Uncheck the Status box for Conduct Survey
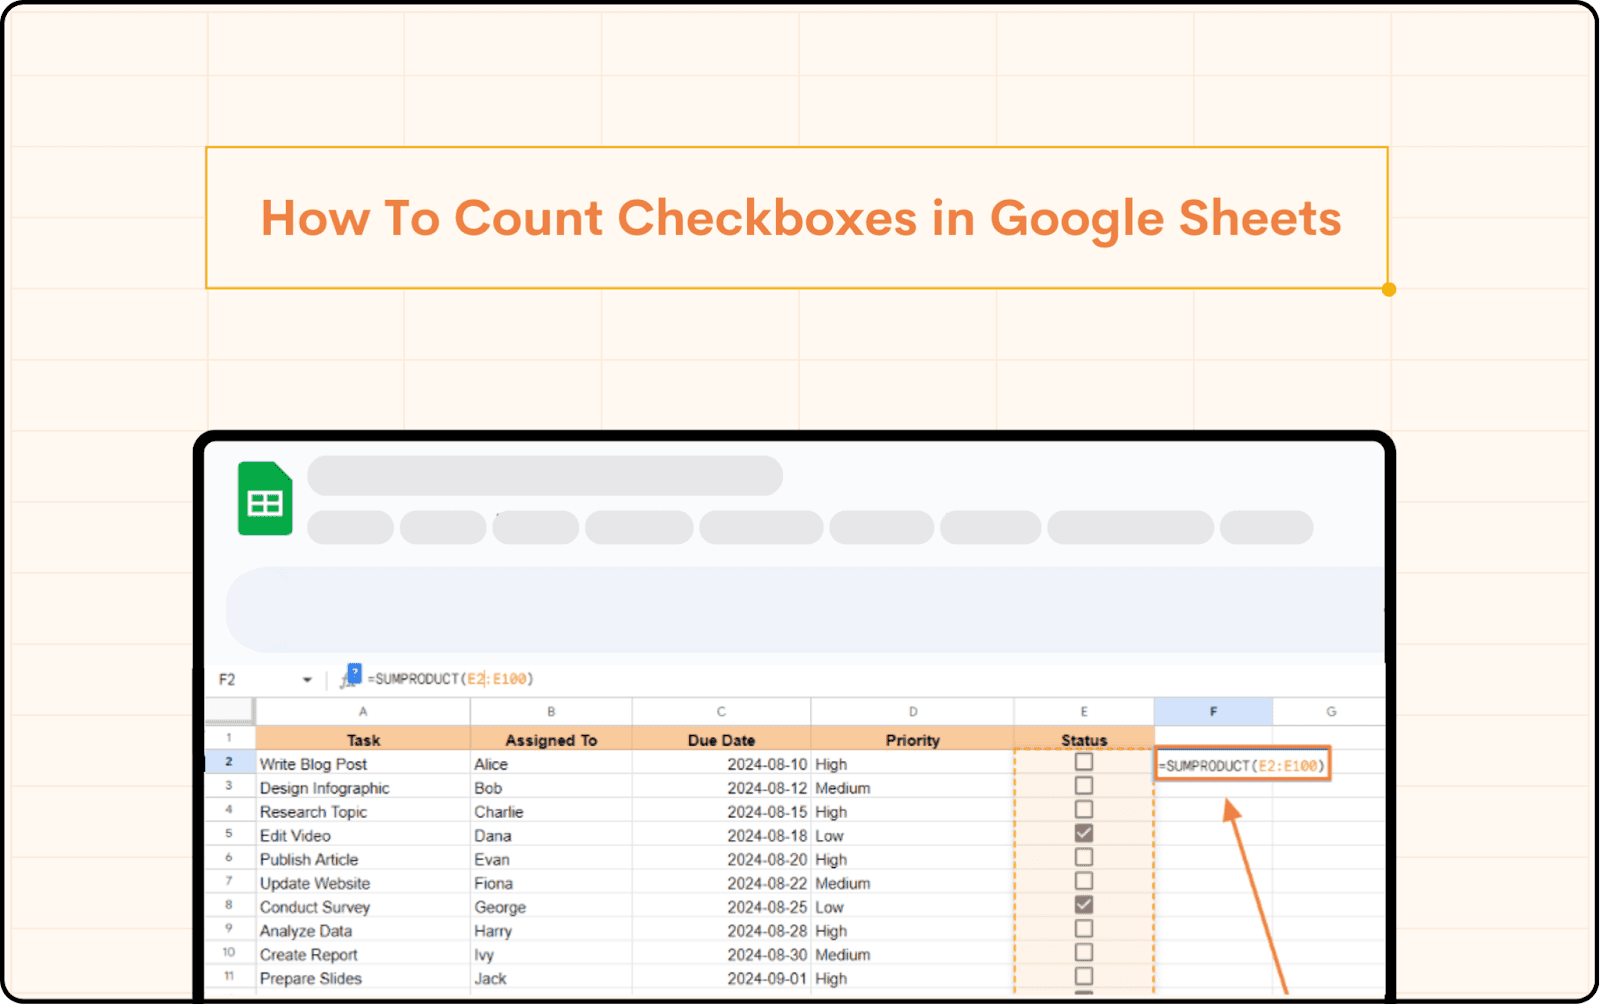1600x1004 pixels. coord(1084,905)
